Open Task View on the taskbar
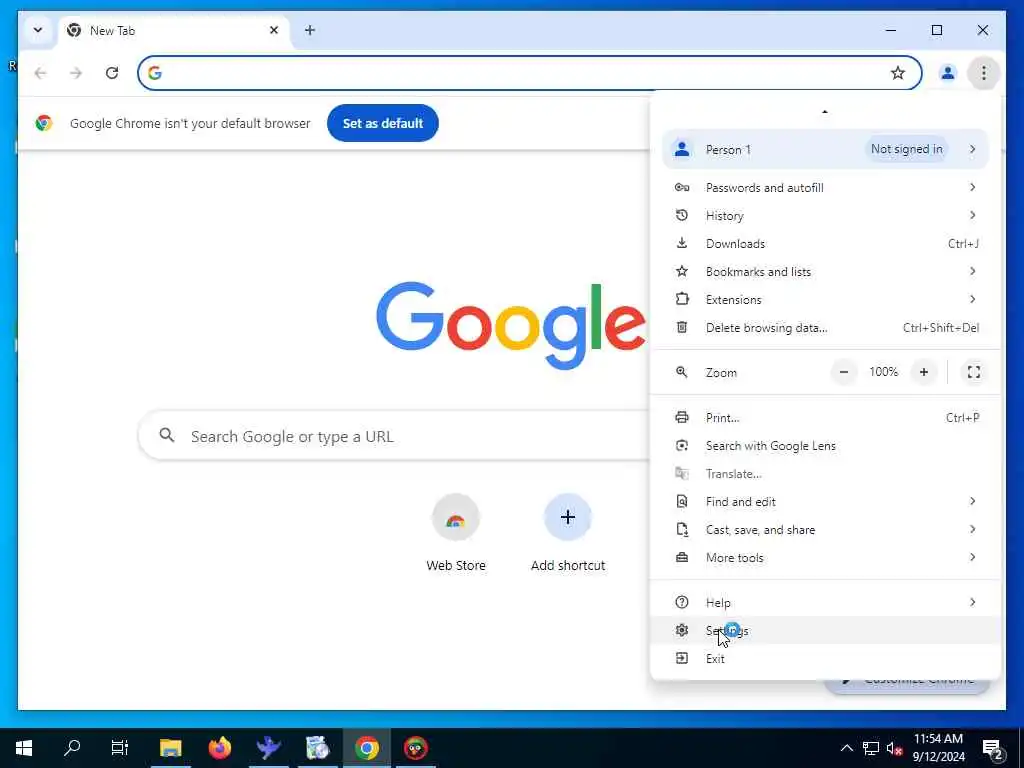This screenshot has width=1024, height=768. click(120, 748)
